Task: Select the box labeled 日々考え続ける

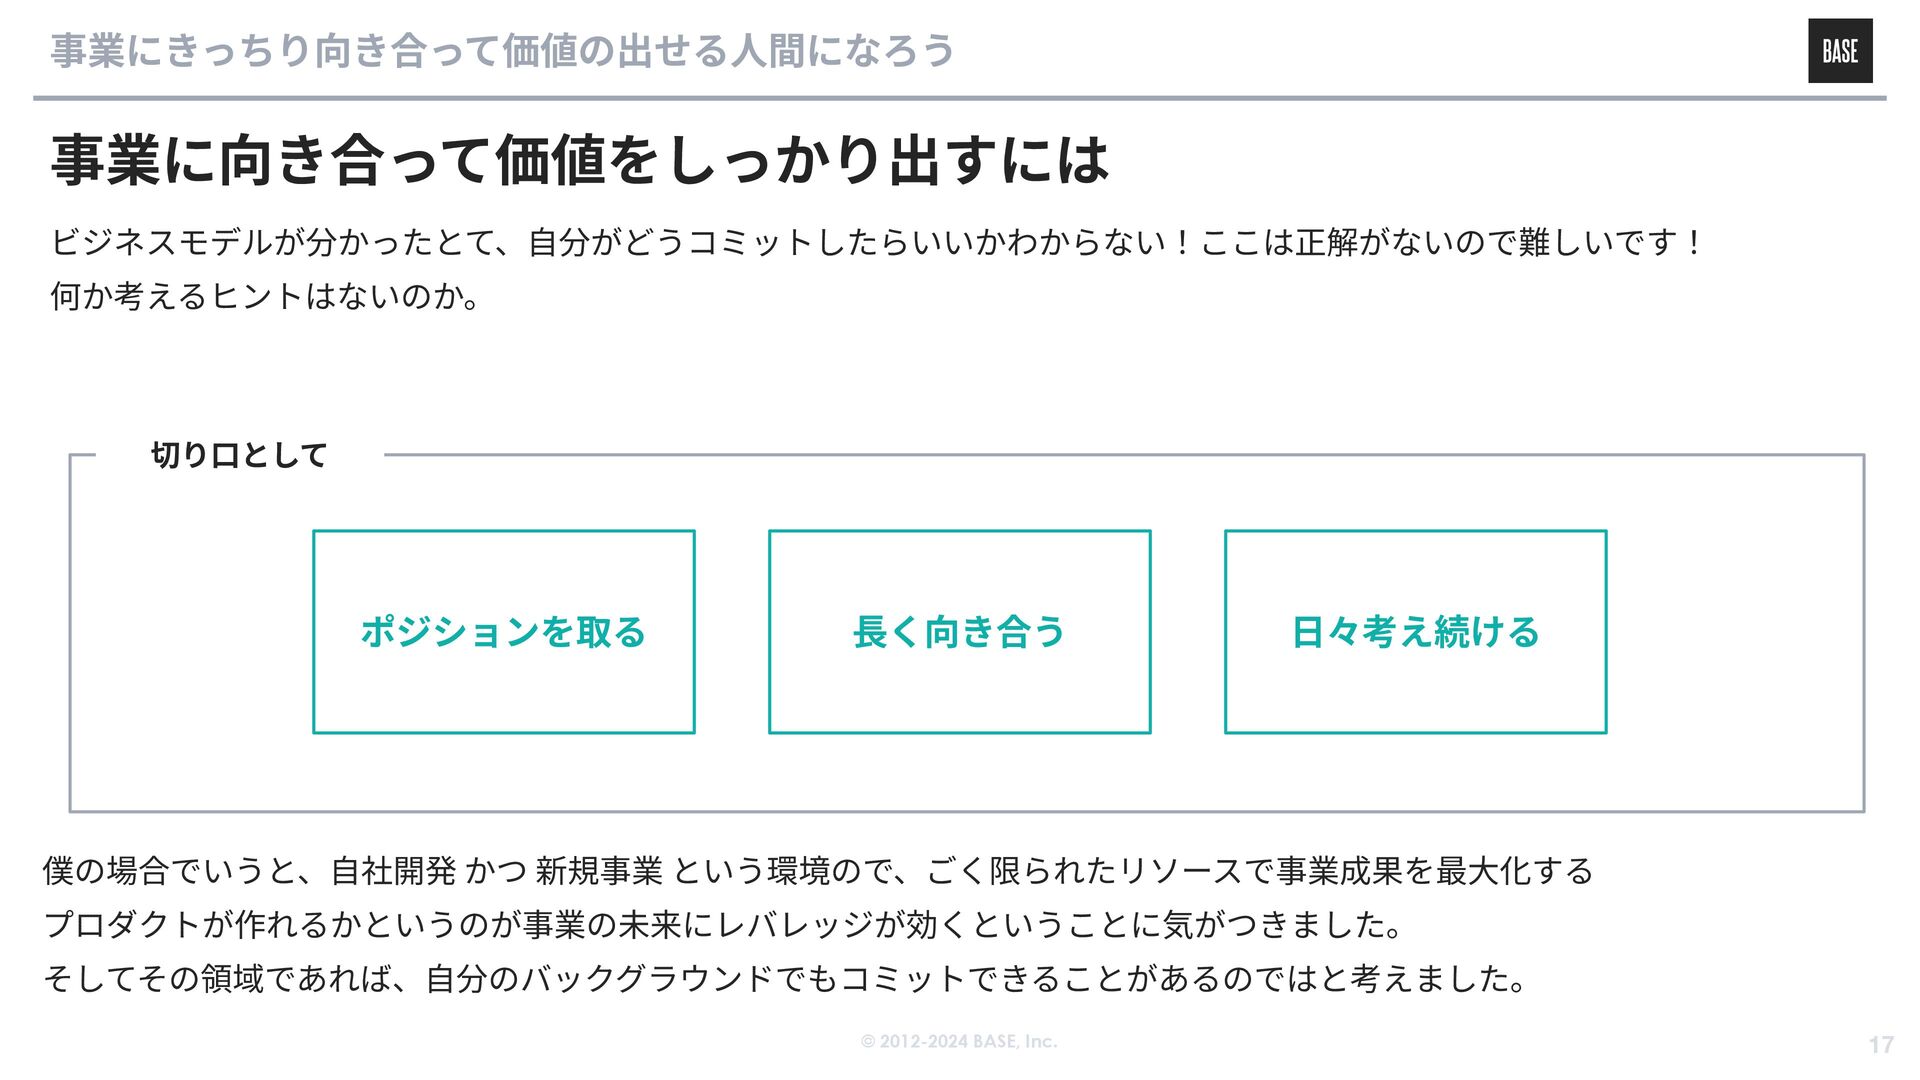Action: click(x=1416, y=632)
